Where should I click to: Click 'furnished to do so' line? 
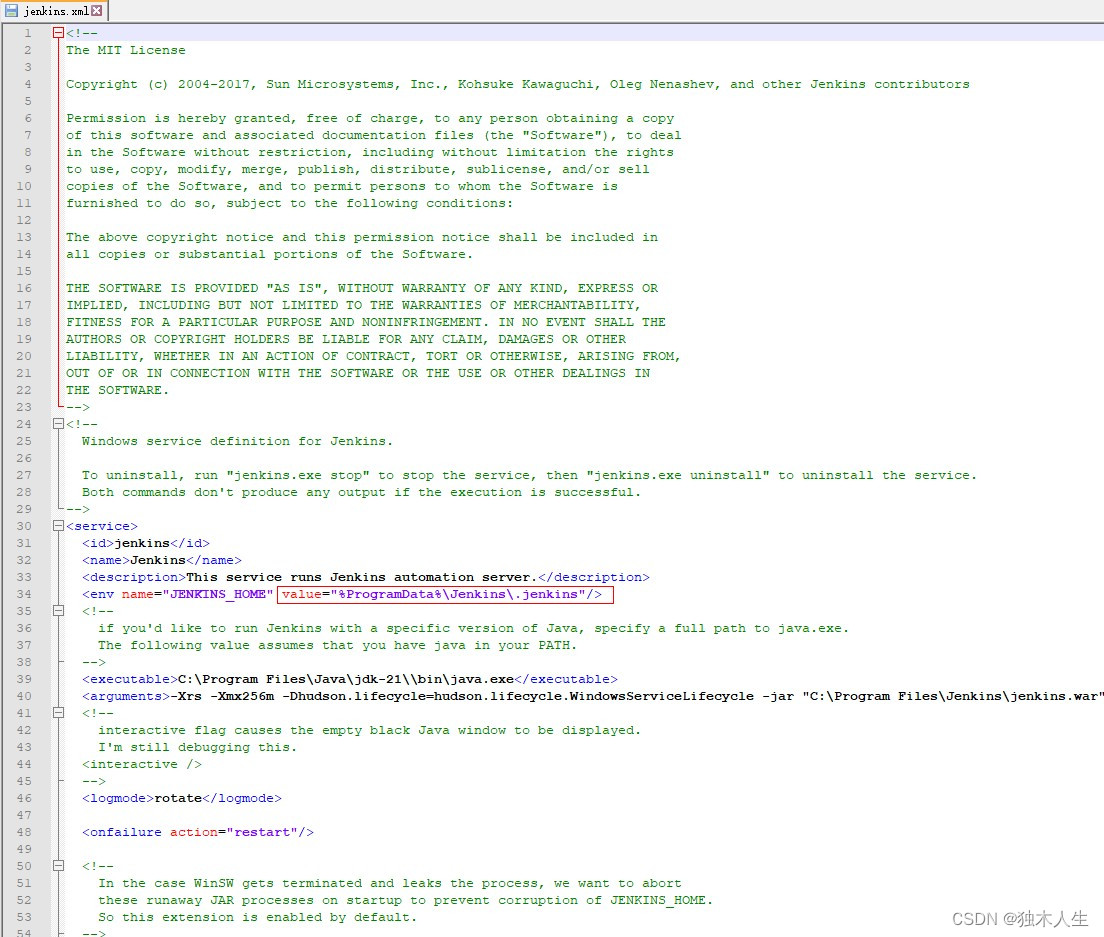[289, 203]
